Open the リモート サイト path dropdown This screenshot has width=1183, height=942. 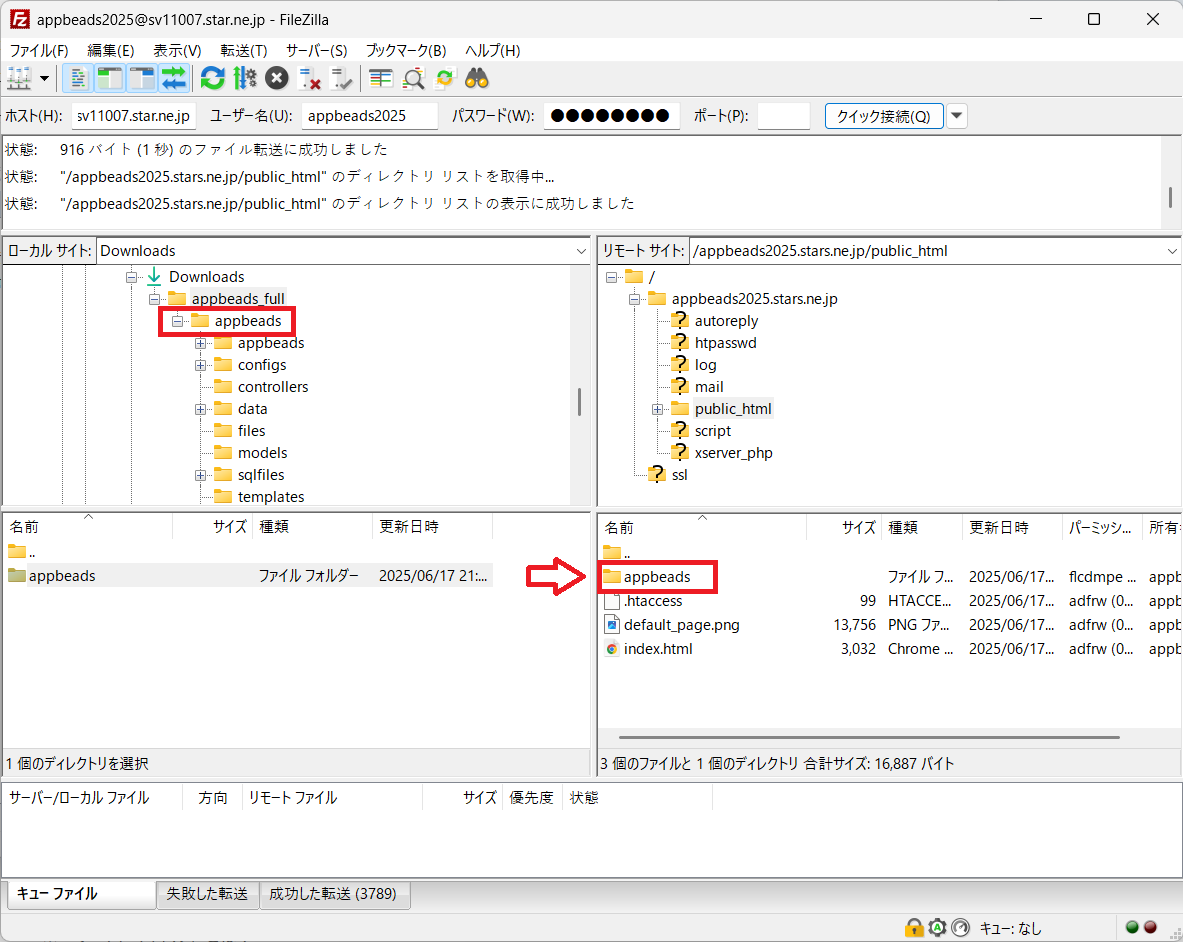1172,251
